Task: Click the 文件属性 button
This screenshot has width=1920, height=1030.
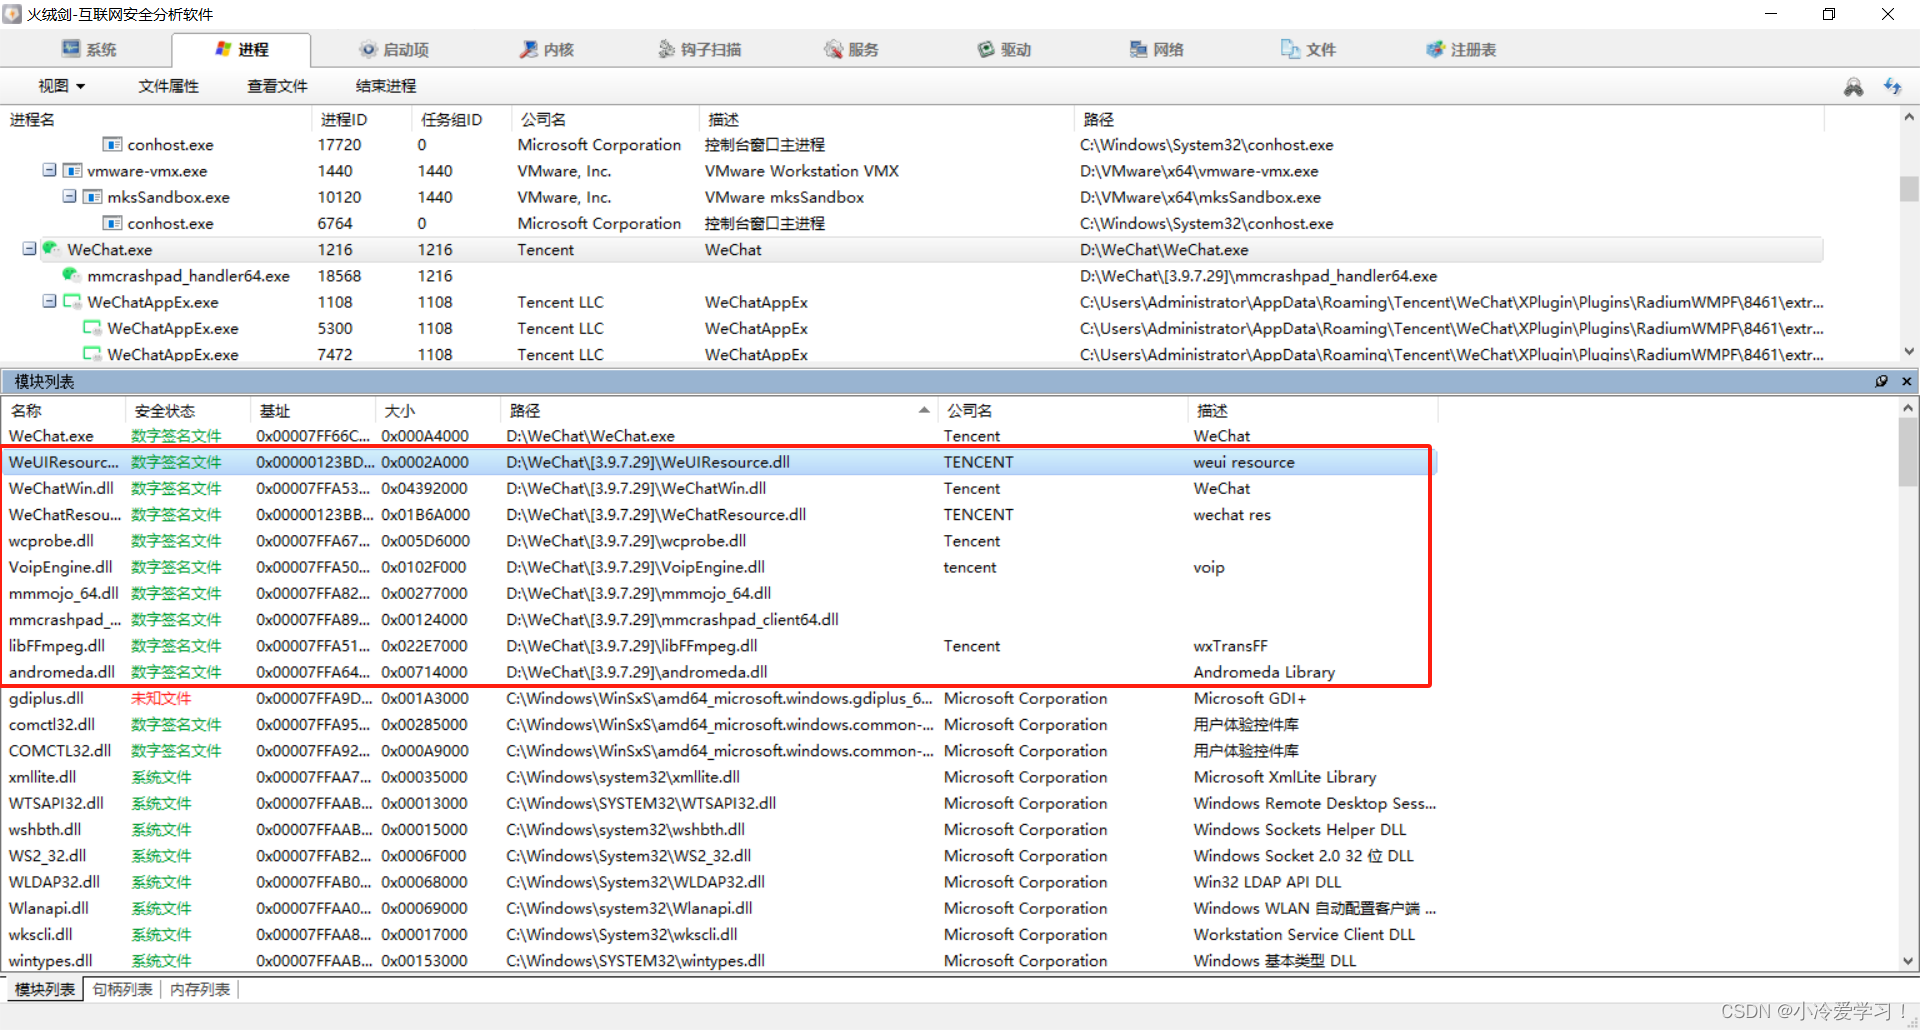Action: click(168, 86)
